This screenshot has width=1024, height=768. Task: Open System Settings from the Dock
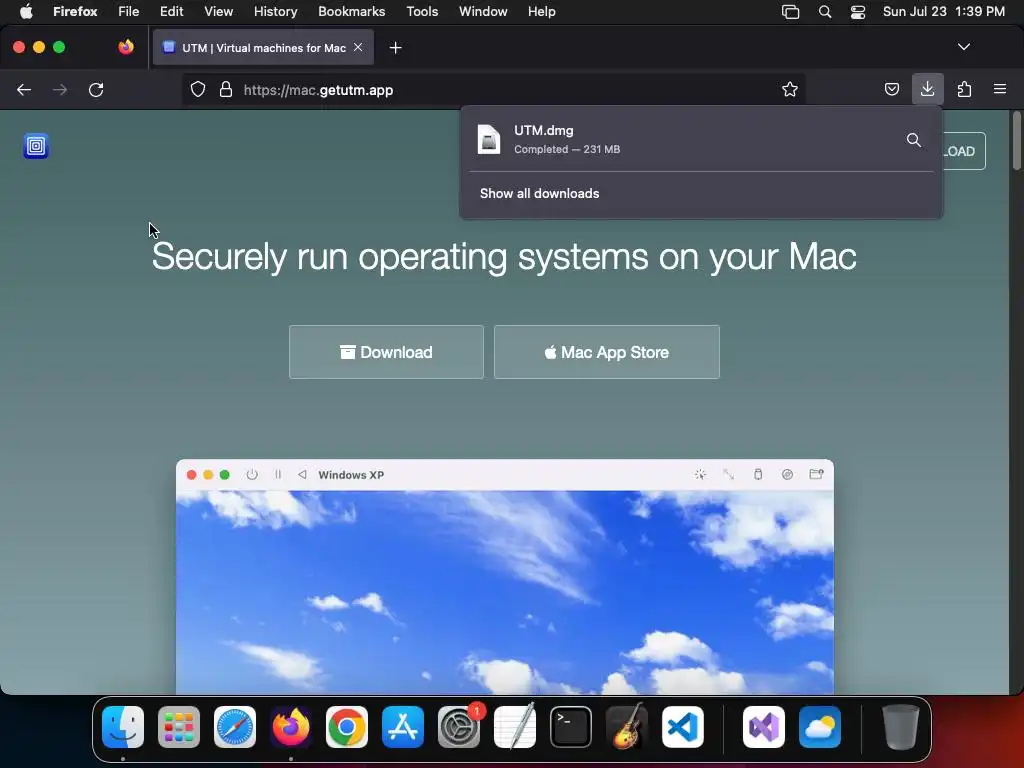coord(458,727)
